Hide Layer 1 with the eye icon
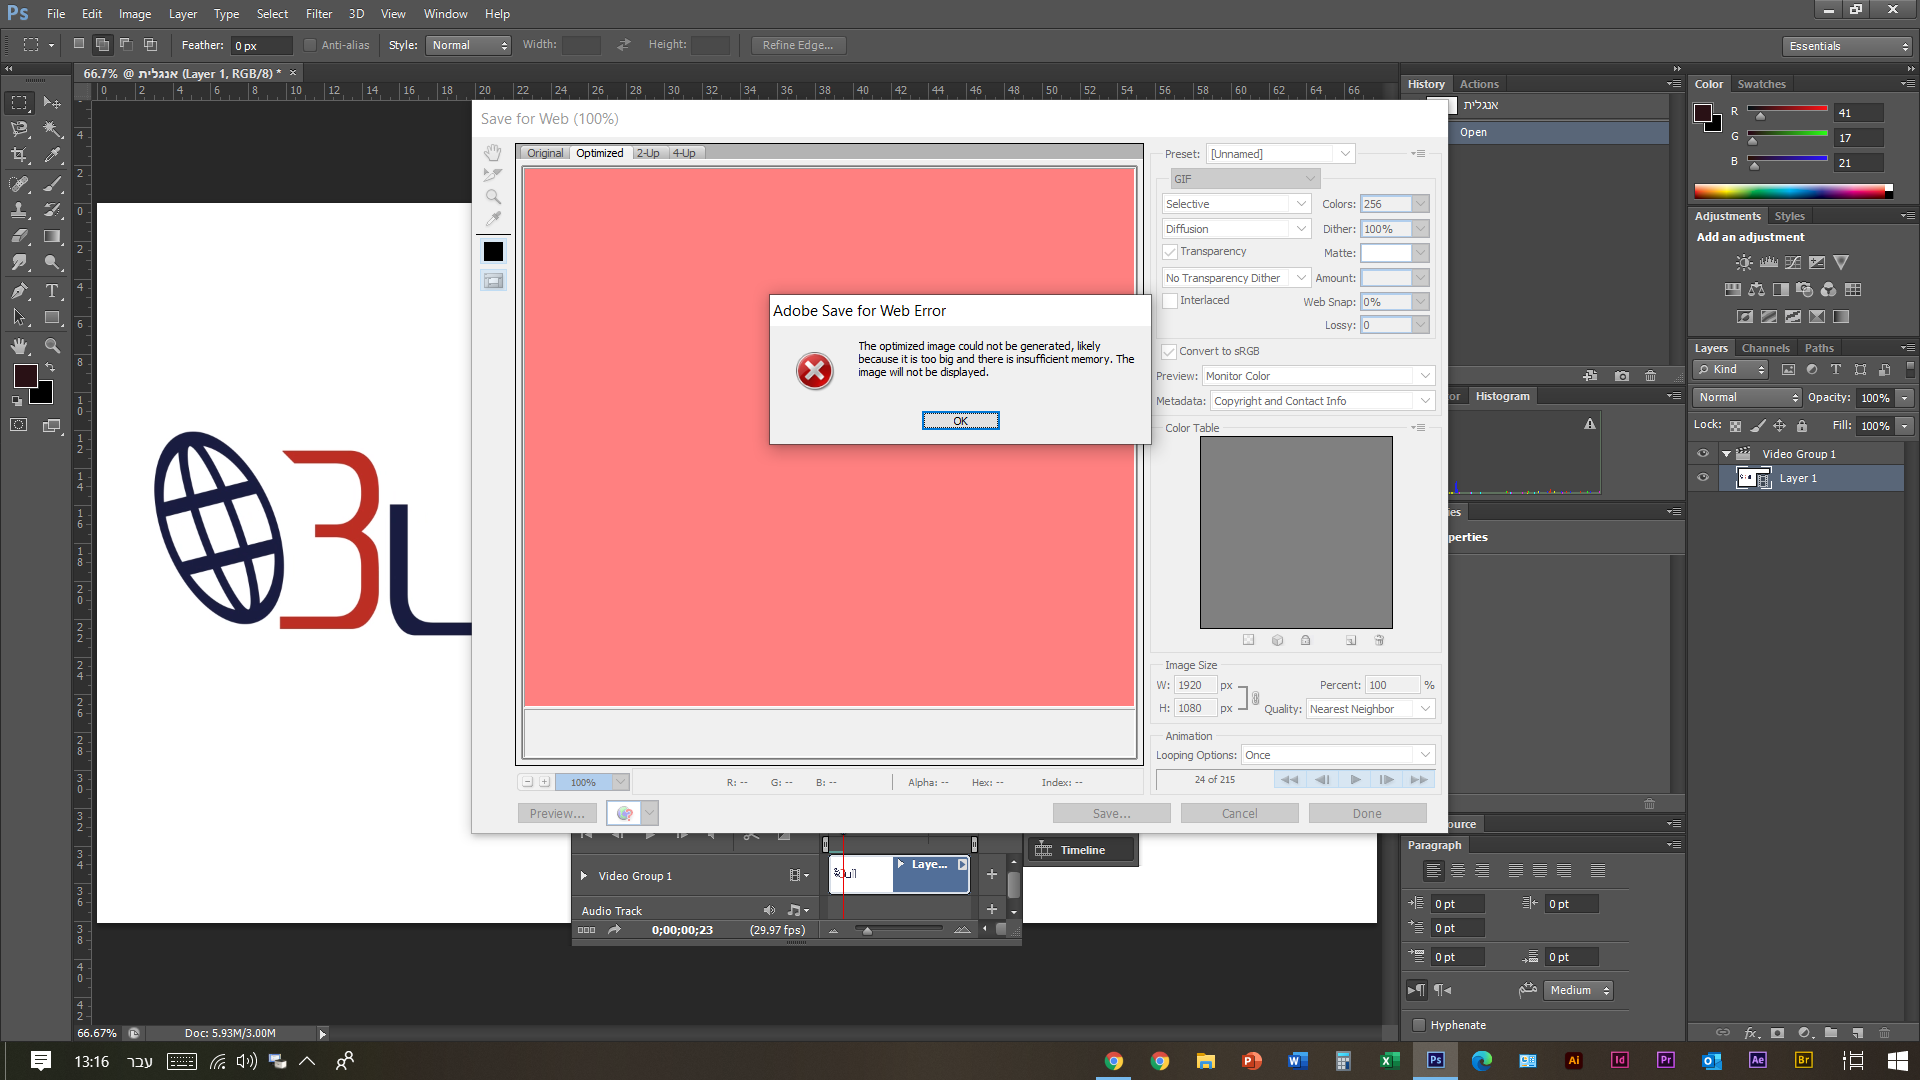 pos(1703,478)
